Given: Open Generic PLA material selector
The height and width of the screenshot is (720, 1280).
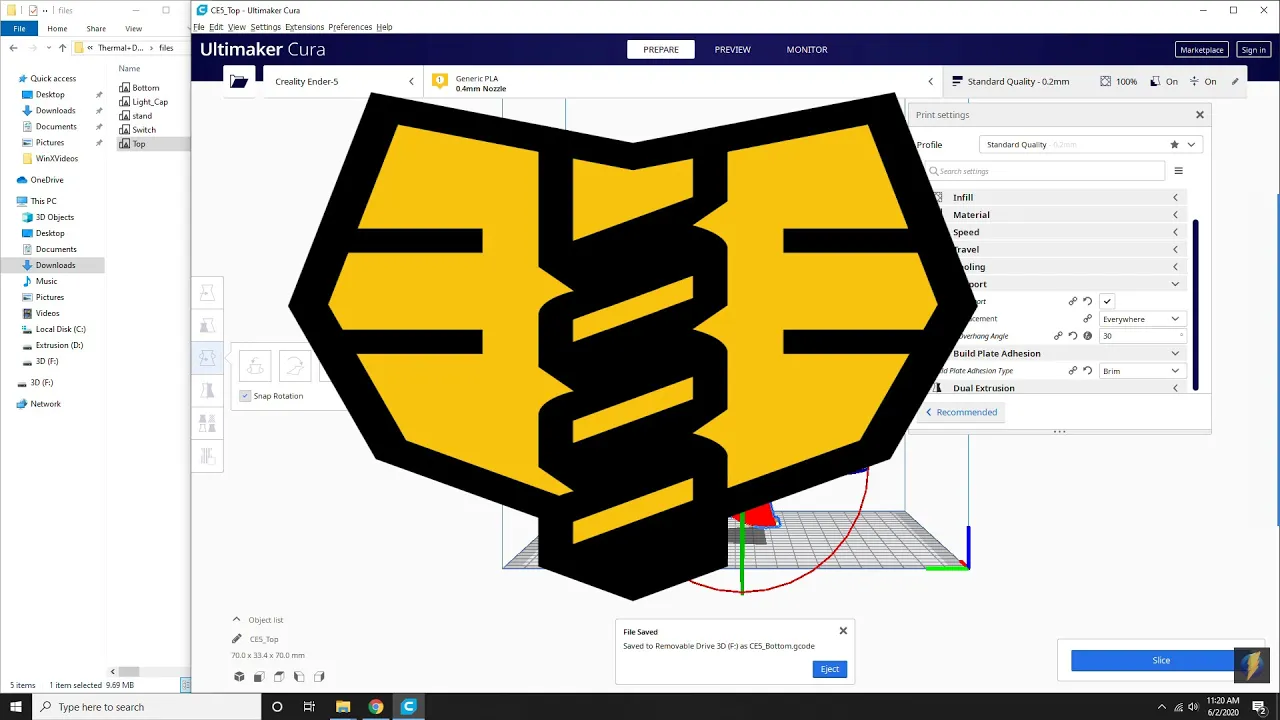Looking at the screenshot, I should pyautogui.click(x=683, y=81).
